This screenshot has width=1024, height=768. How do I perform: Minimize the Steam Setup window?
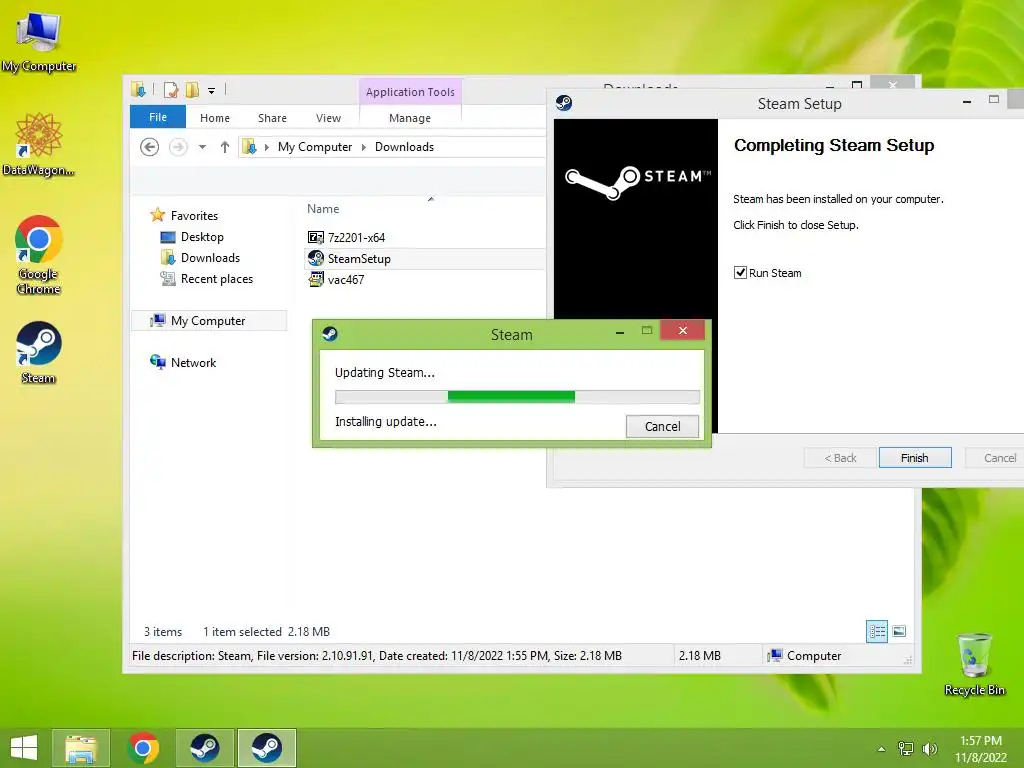(967, 101)
